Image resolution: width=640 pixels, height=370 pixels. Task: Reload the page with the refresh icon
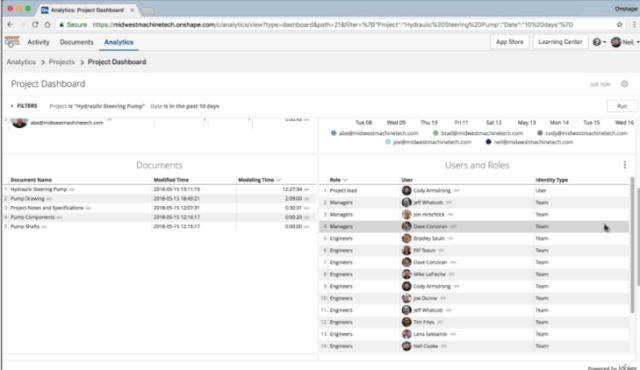(35, 24)
